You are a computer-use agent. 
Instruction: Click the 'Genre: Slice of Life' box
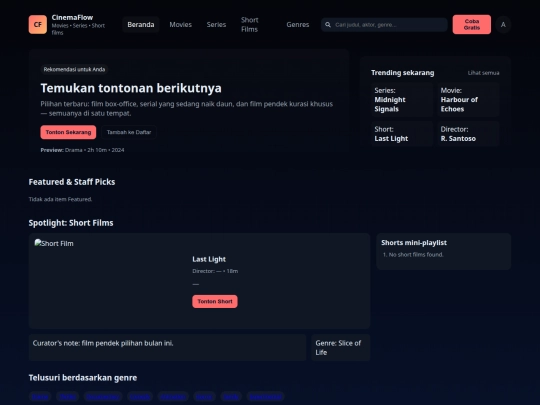coord(341,347)
